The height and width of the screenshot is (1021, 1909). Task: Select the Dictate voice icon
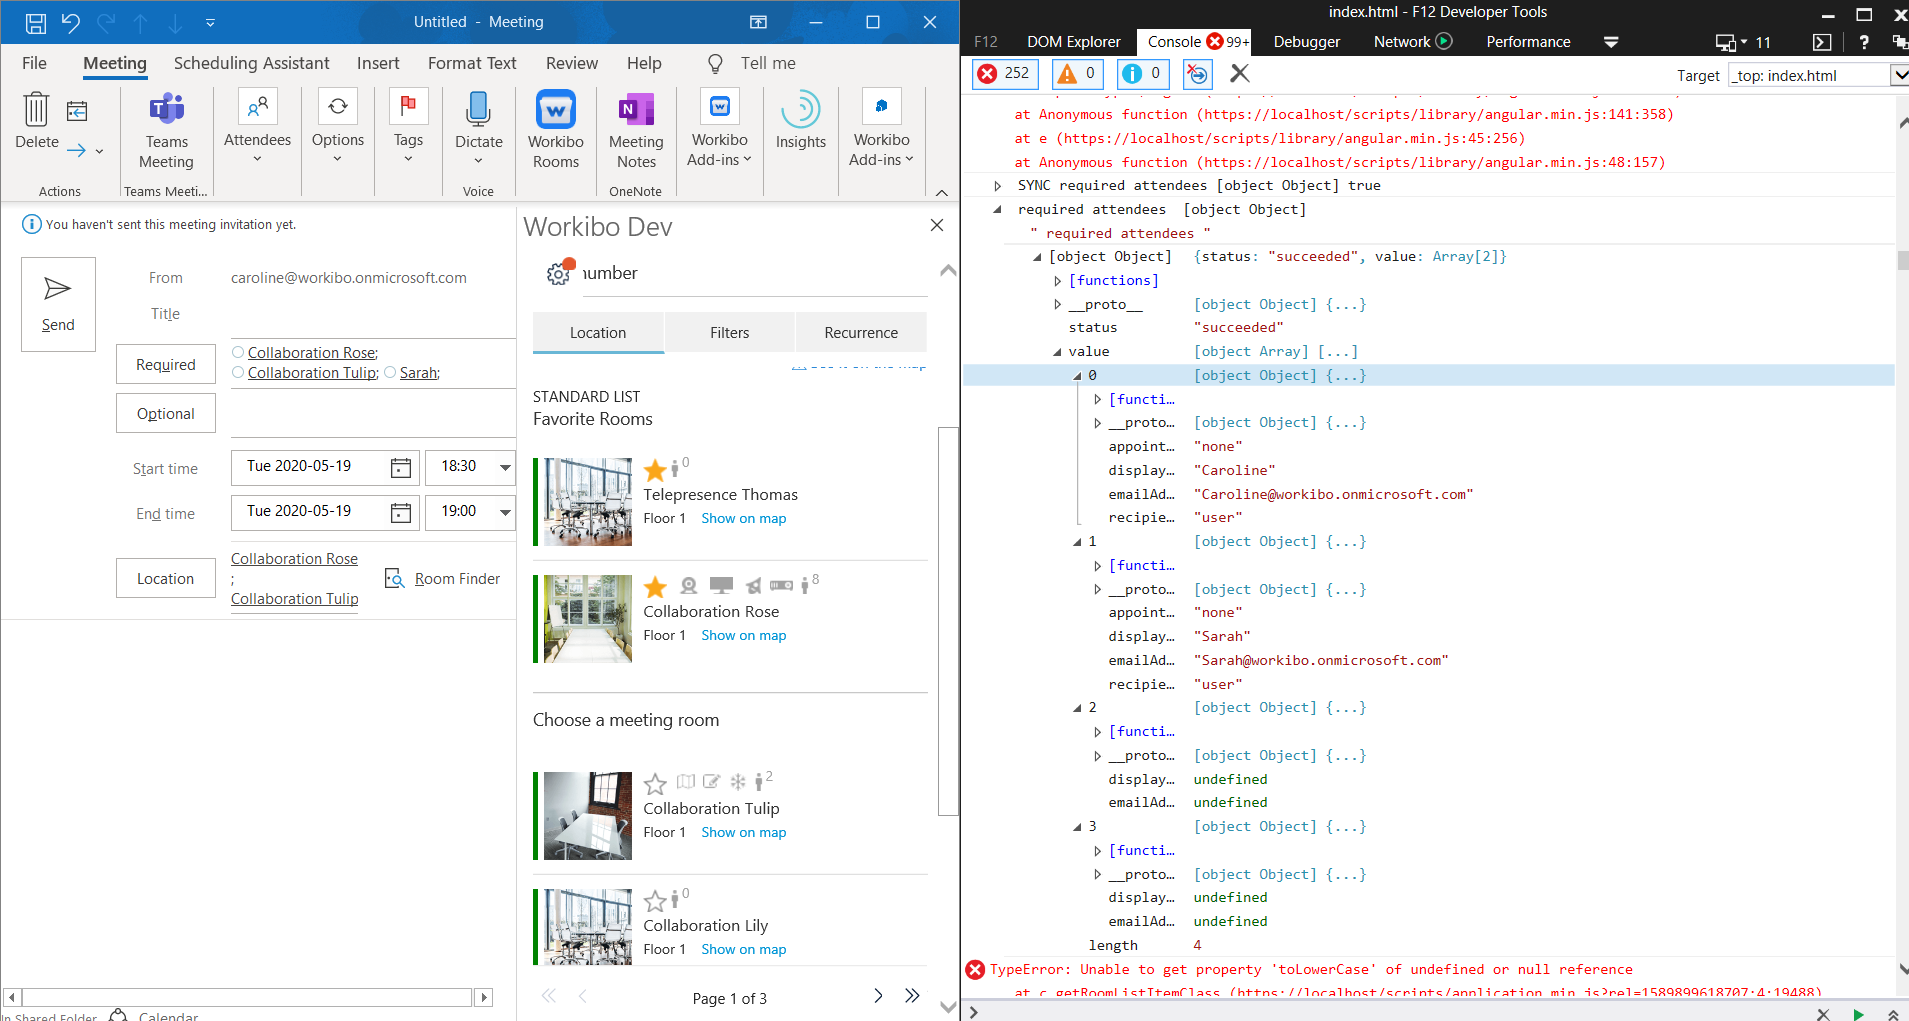(x=478, y=110)
